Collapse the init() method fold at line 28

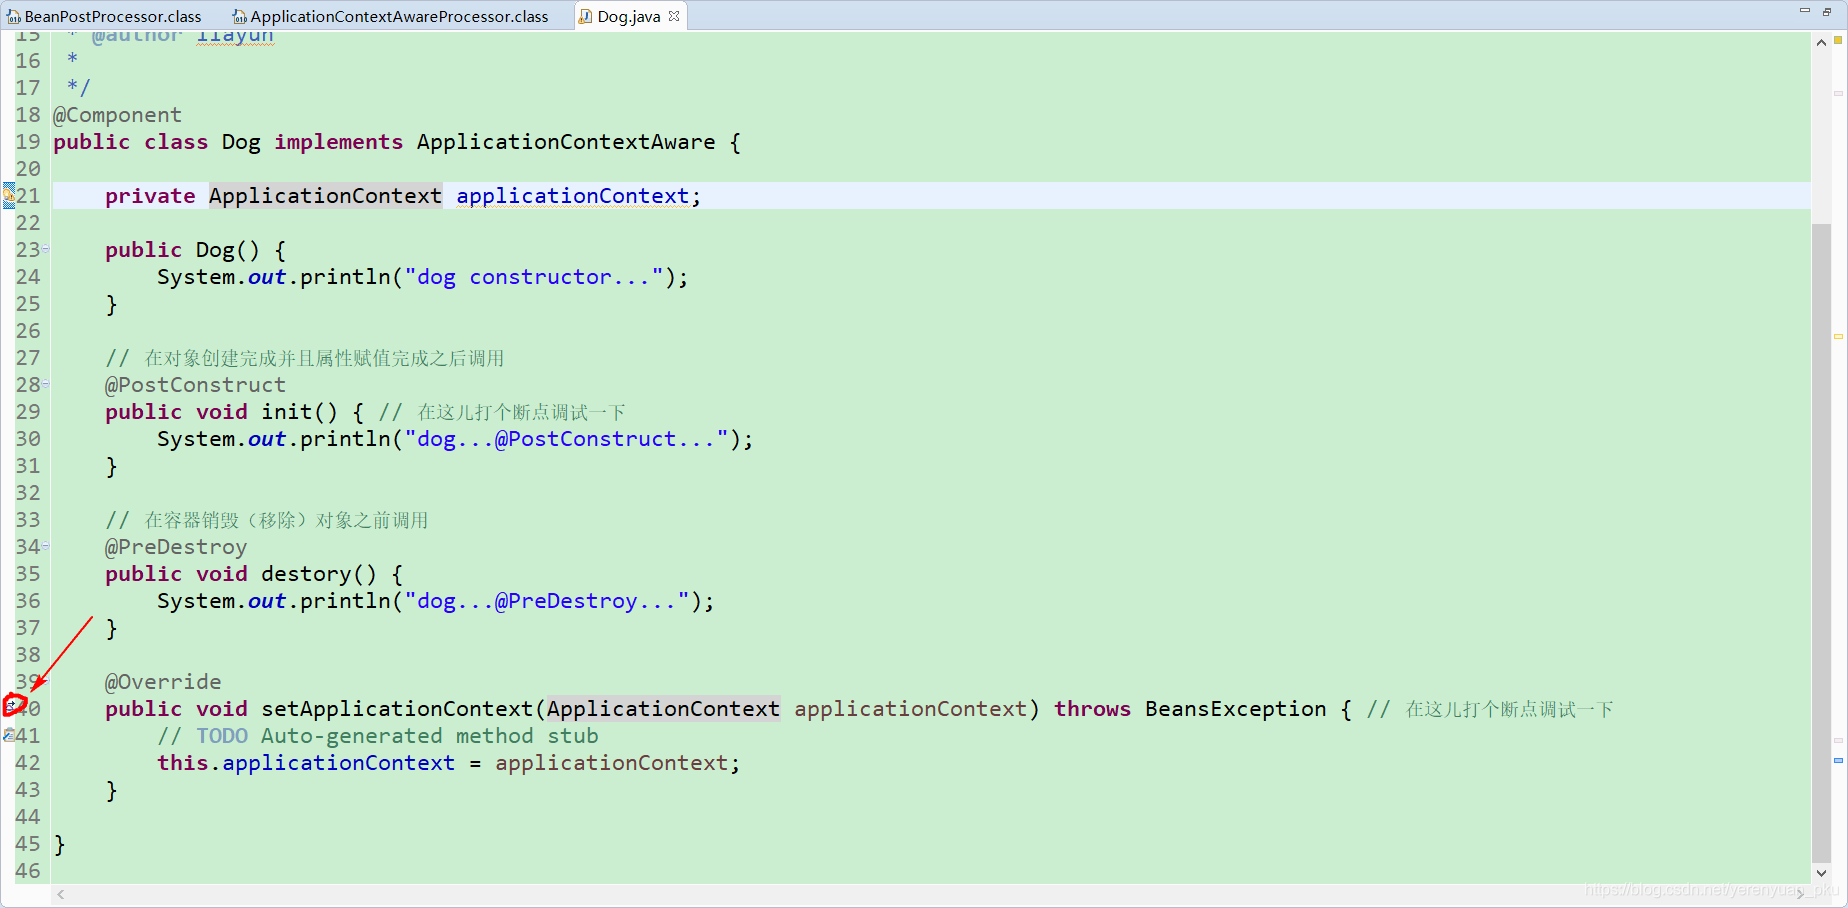click(x=46, y=384)
